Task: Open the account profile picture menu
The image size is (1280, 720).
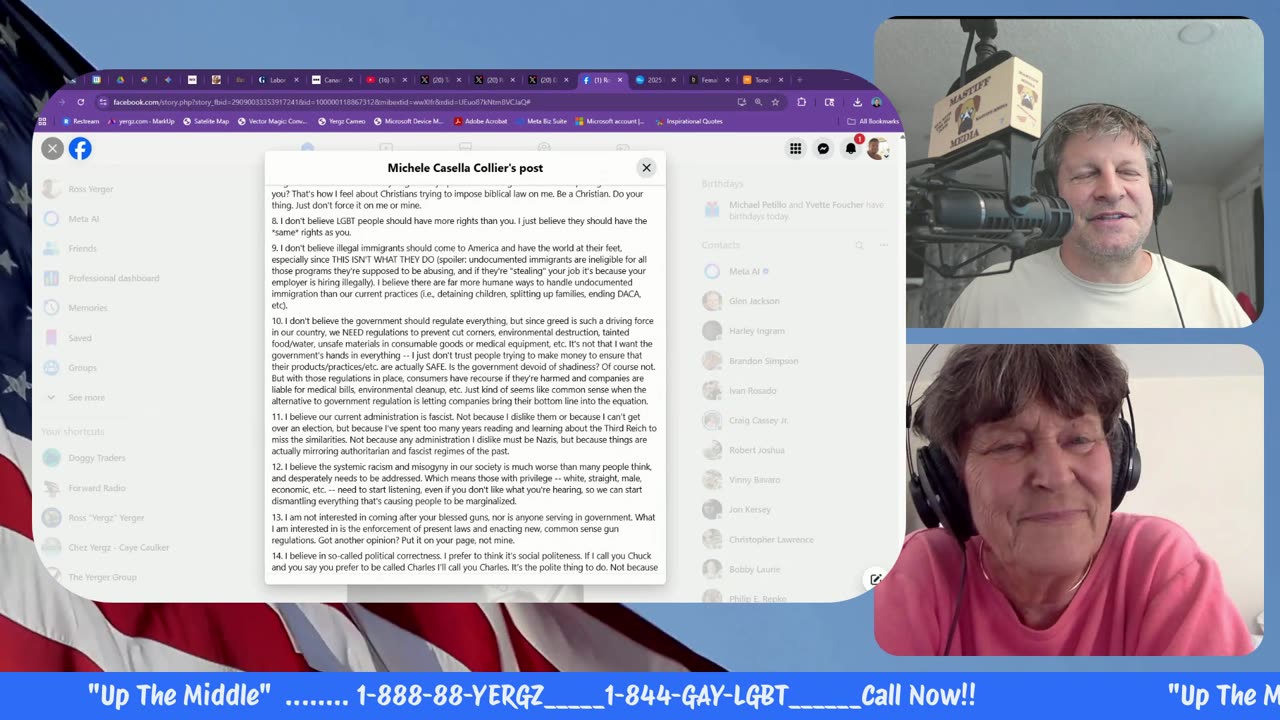Action: point(877,149)
